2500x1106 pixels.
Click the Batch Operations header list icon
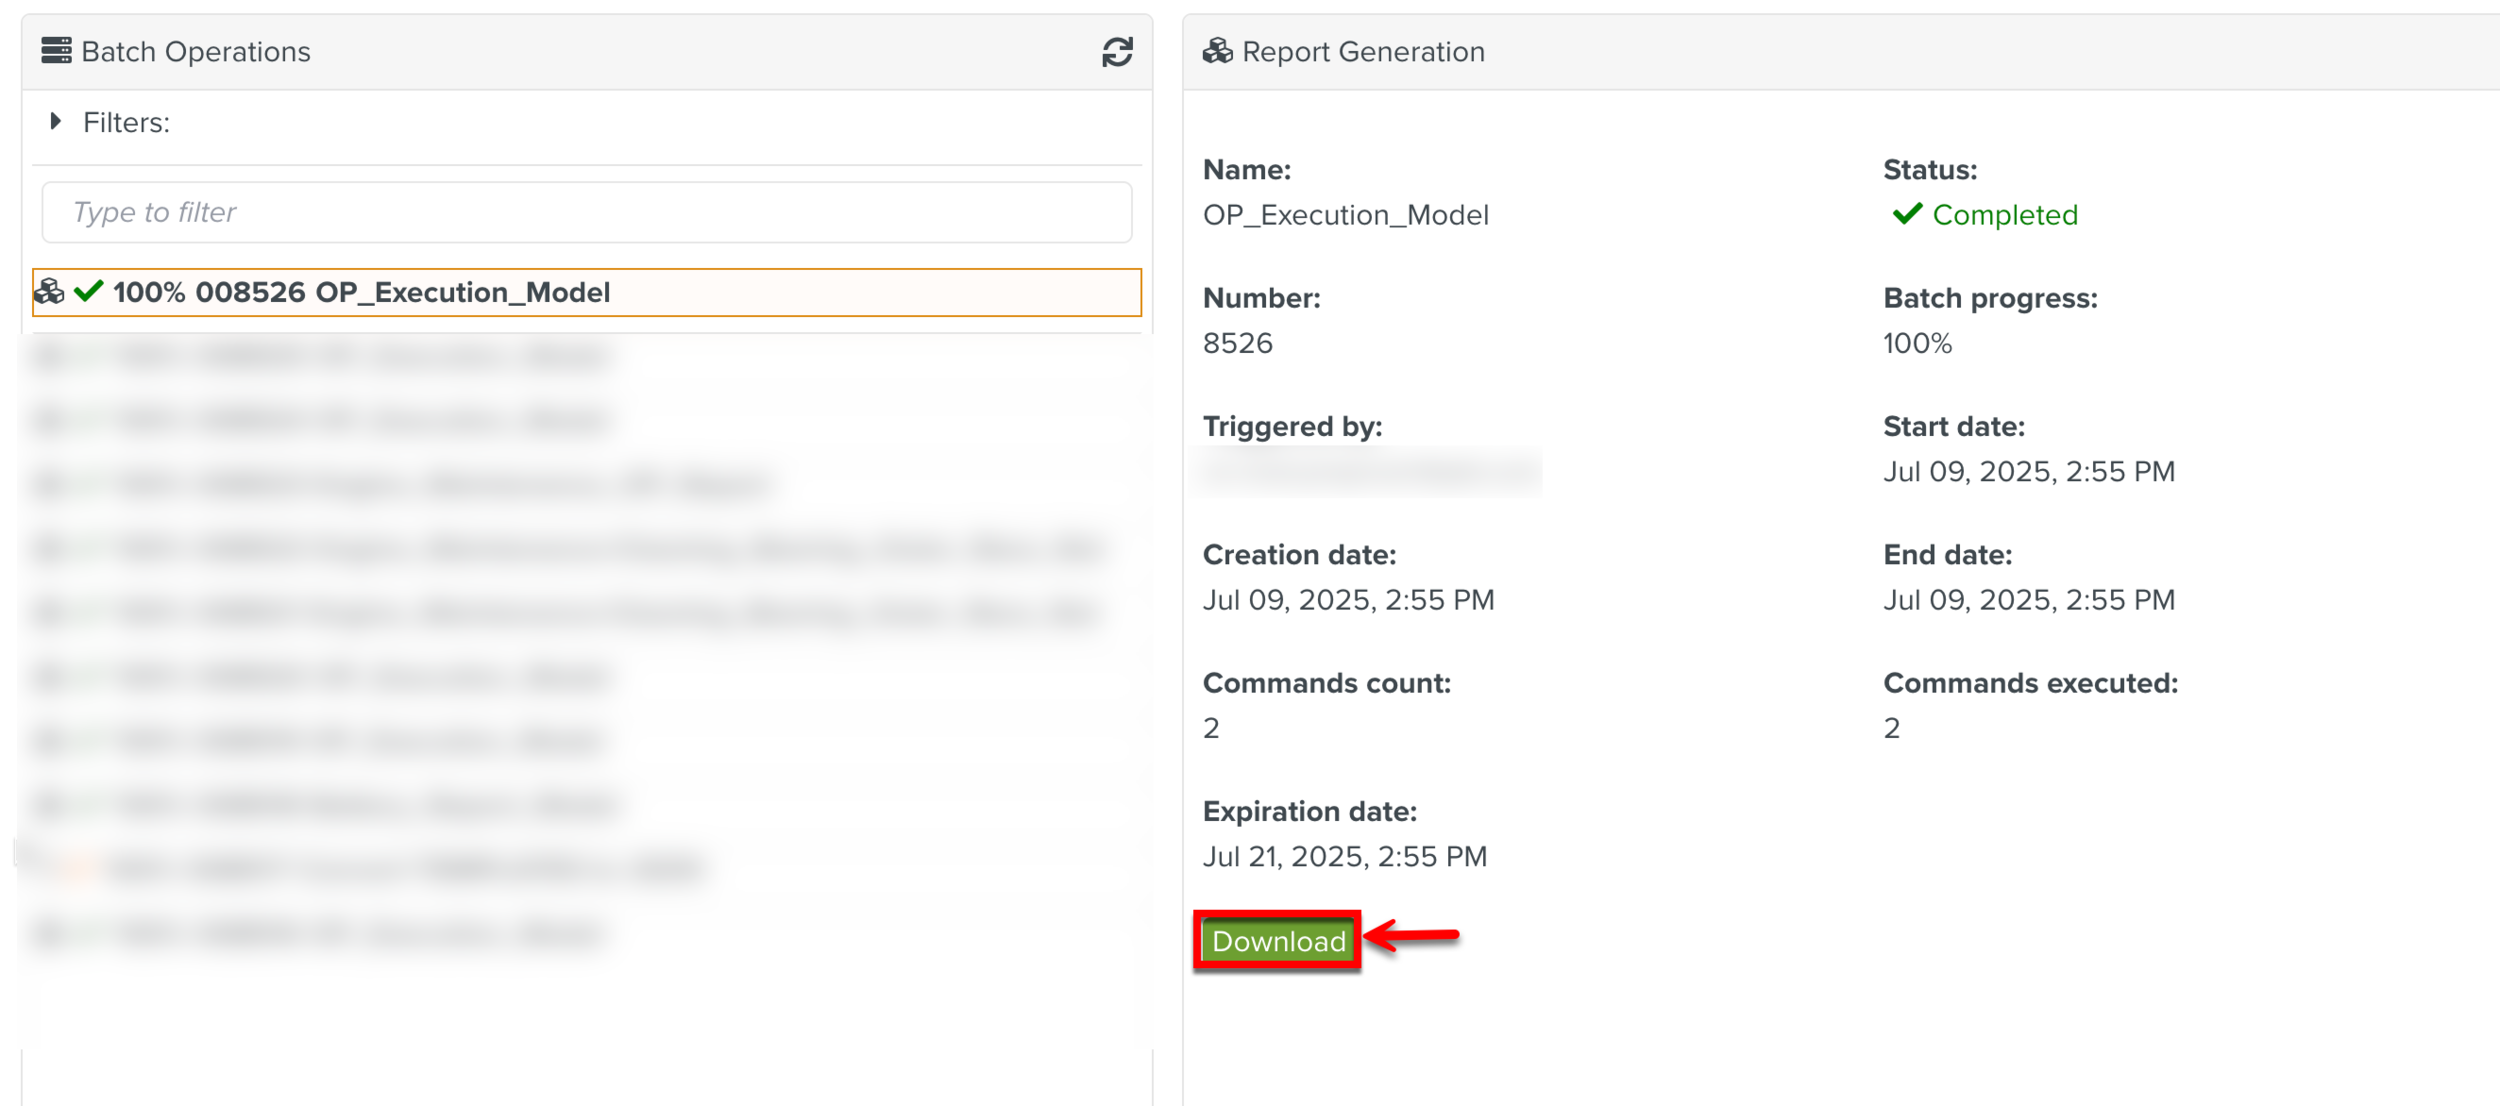click(x=56, y=50)
